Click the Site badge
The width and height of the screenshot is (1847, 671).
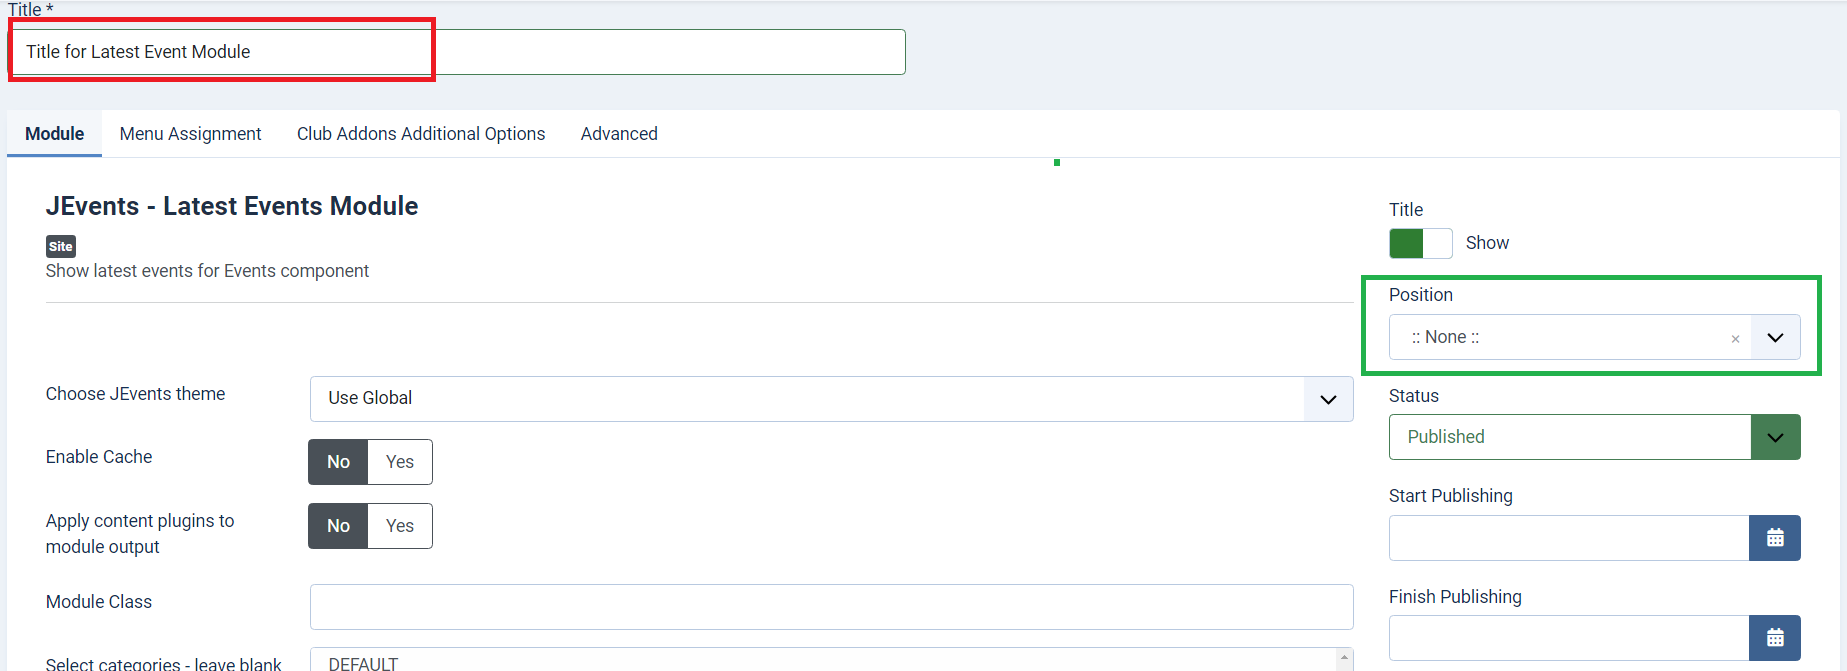[x=61, y=246]
